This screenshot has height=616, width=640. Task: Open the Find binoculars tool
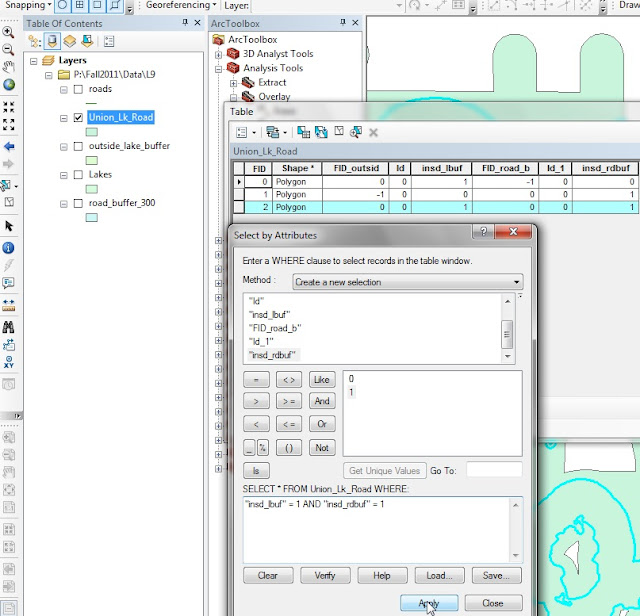8,327
